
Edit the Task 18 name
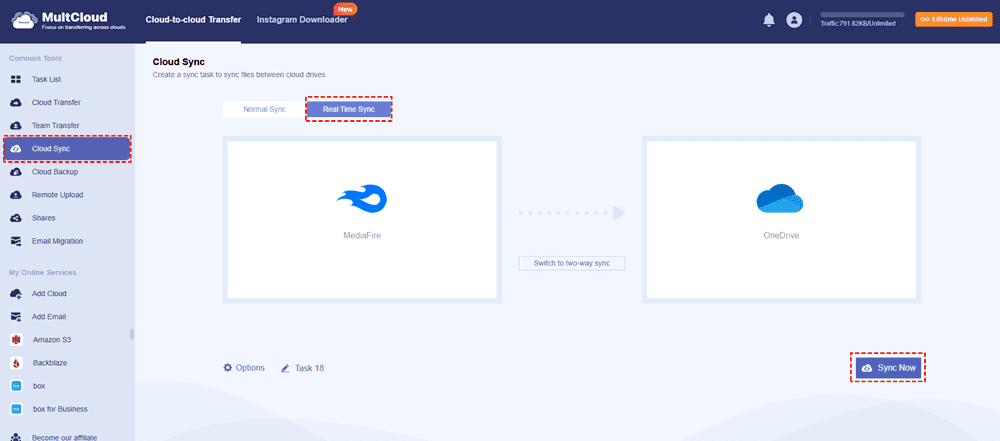coord(302,368)
